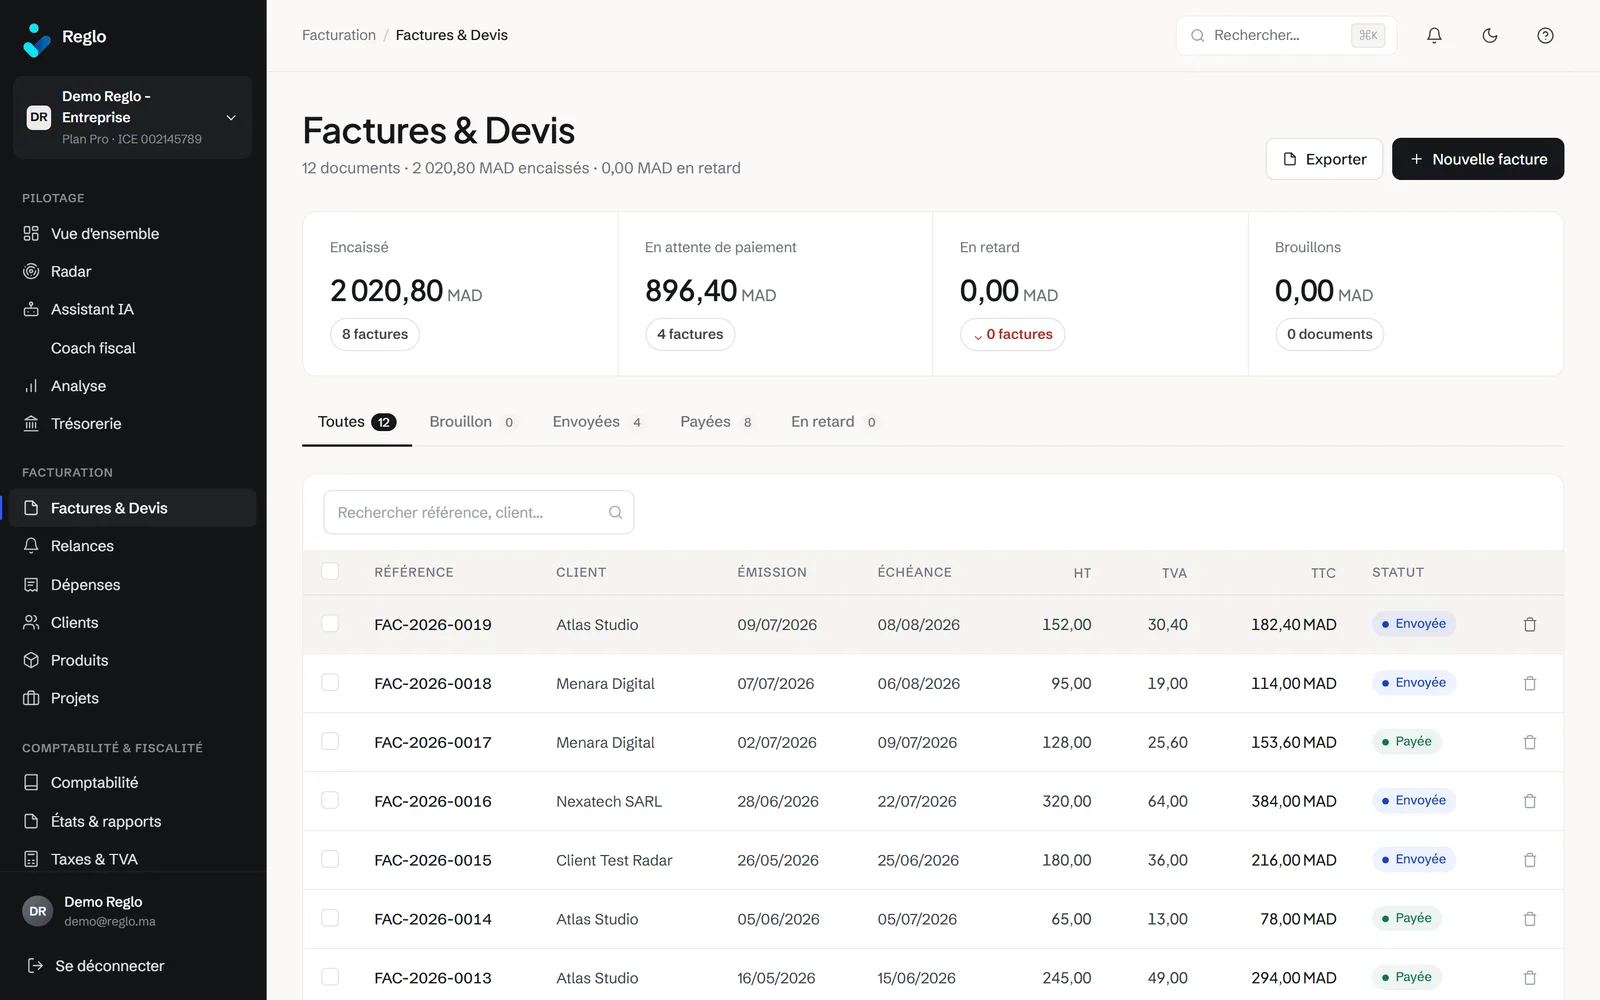Switch to Envoyées tab

click(597, 422)
